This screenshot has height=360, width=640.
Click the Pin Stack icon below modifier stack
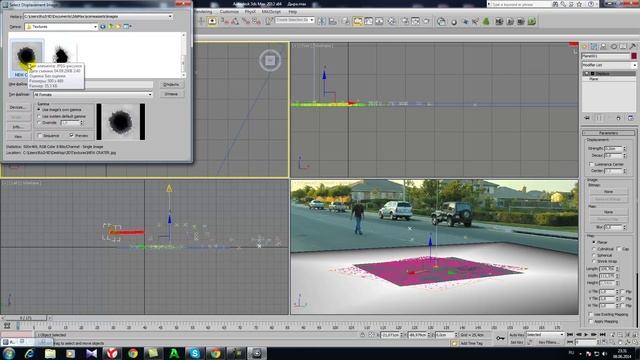tap(587, 118)
